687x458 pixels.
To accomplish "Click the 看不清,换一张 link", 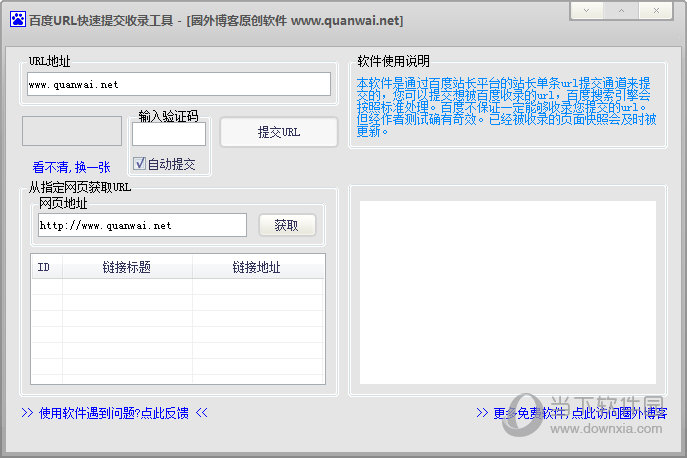I will (71, 167).
